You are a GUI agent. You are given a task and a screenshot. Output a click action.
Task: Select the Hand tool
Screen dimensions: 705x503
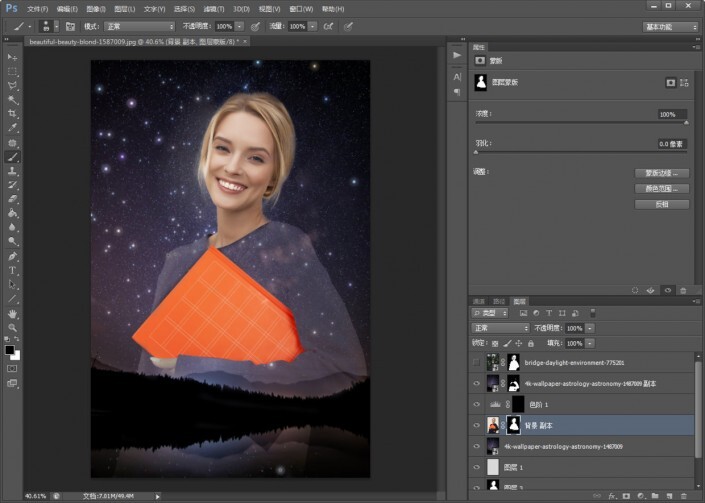click(13, 313)
